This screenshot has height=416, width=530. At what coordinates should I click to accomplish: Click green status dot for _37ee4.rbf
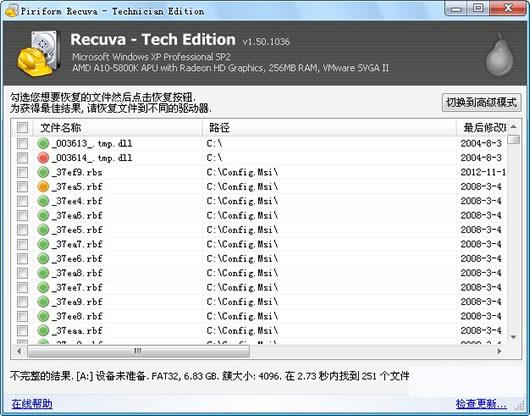click(x=43, y=201)
